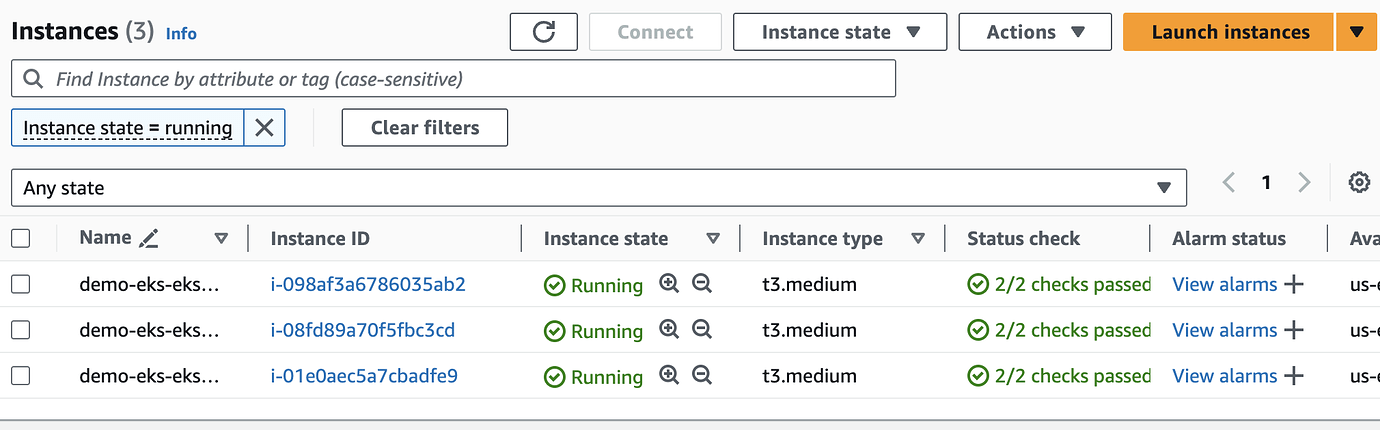Expand the Actions dropdown

coord(1035,32)
